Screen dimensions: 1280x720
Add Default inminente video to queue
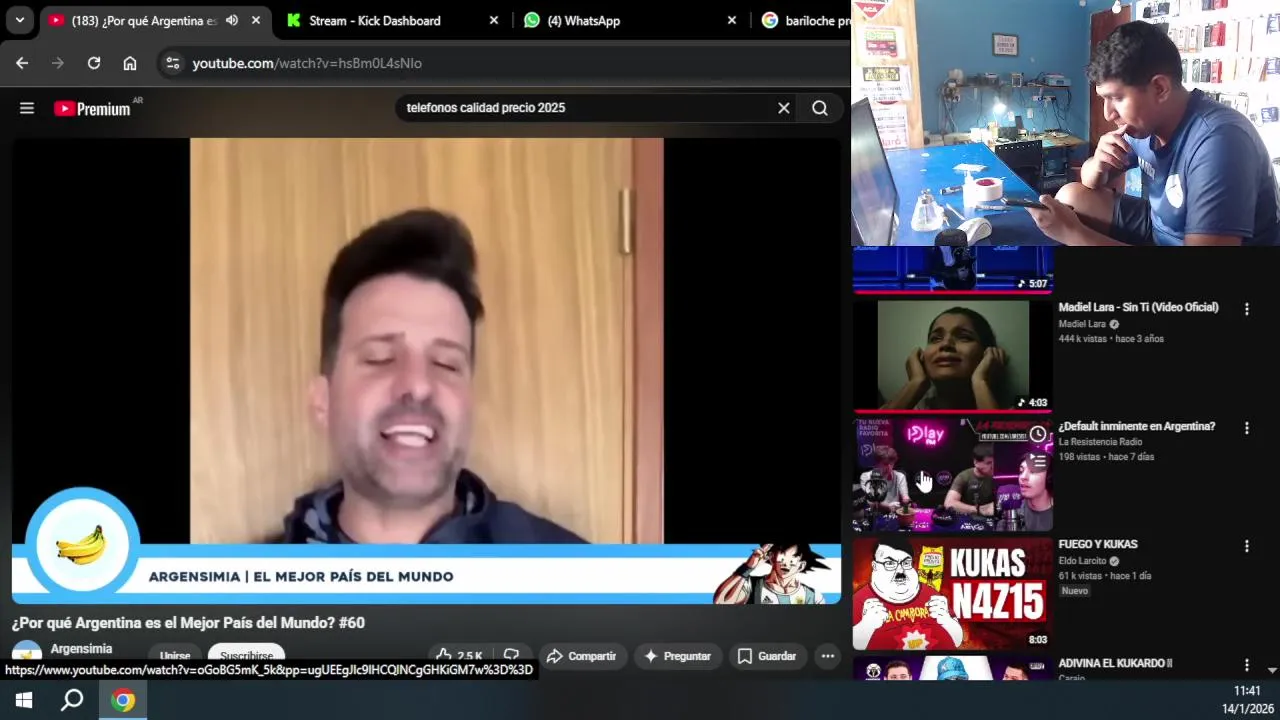click(x=1038, y=462)
